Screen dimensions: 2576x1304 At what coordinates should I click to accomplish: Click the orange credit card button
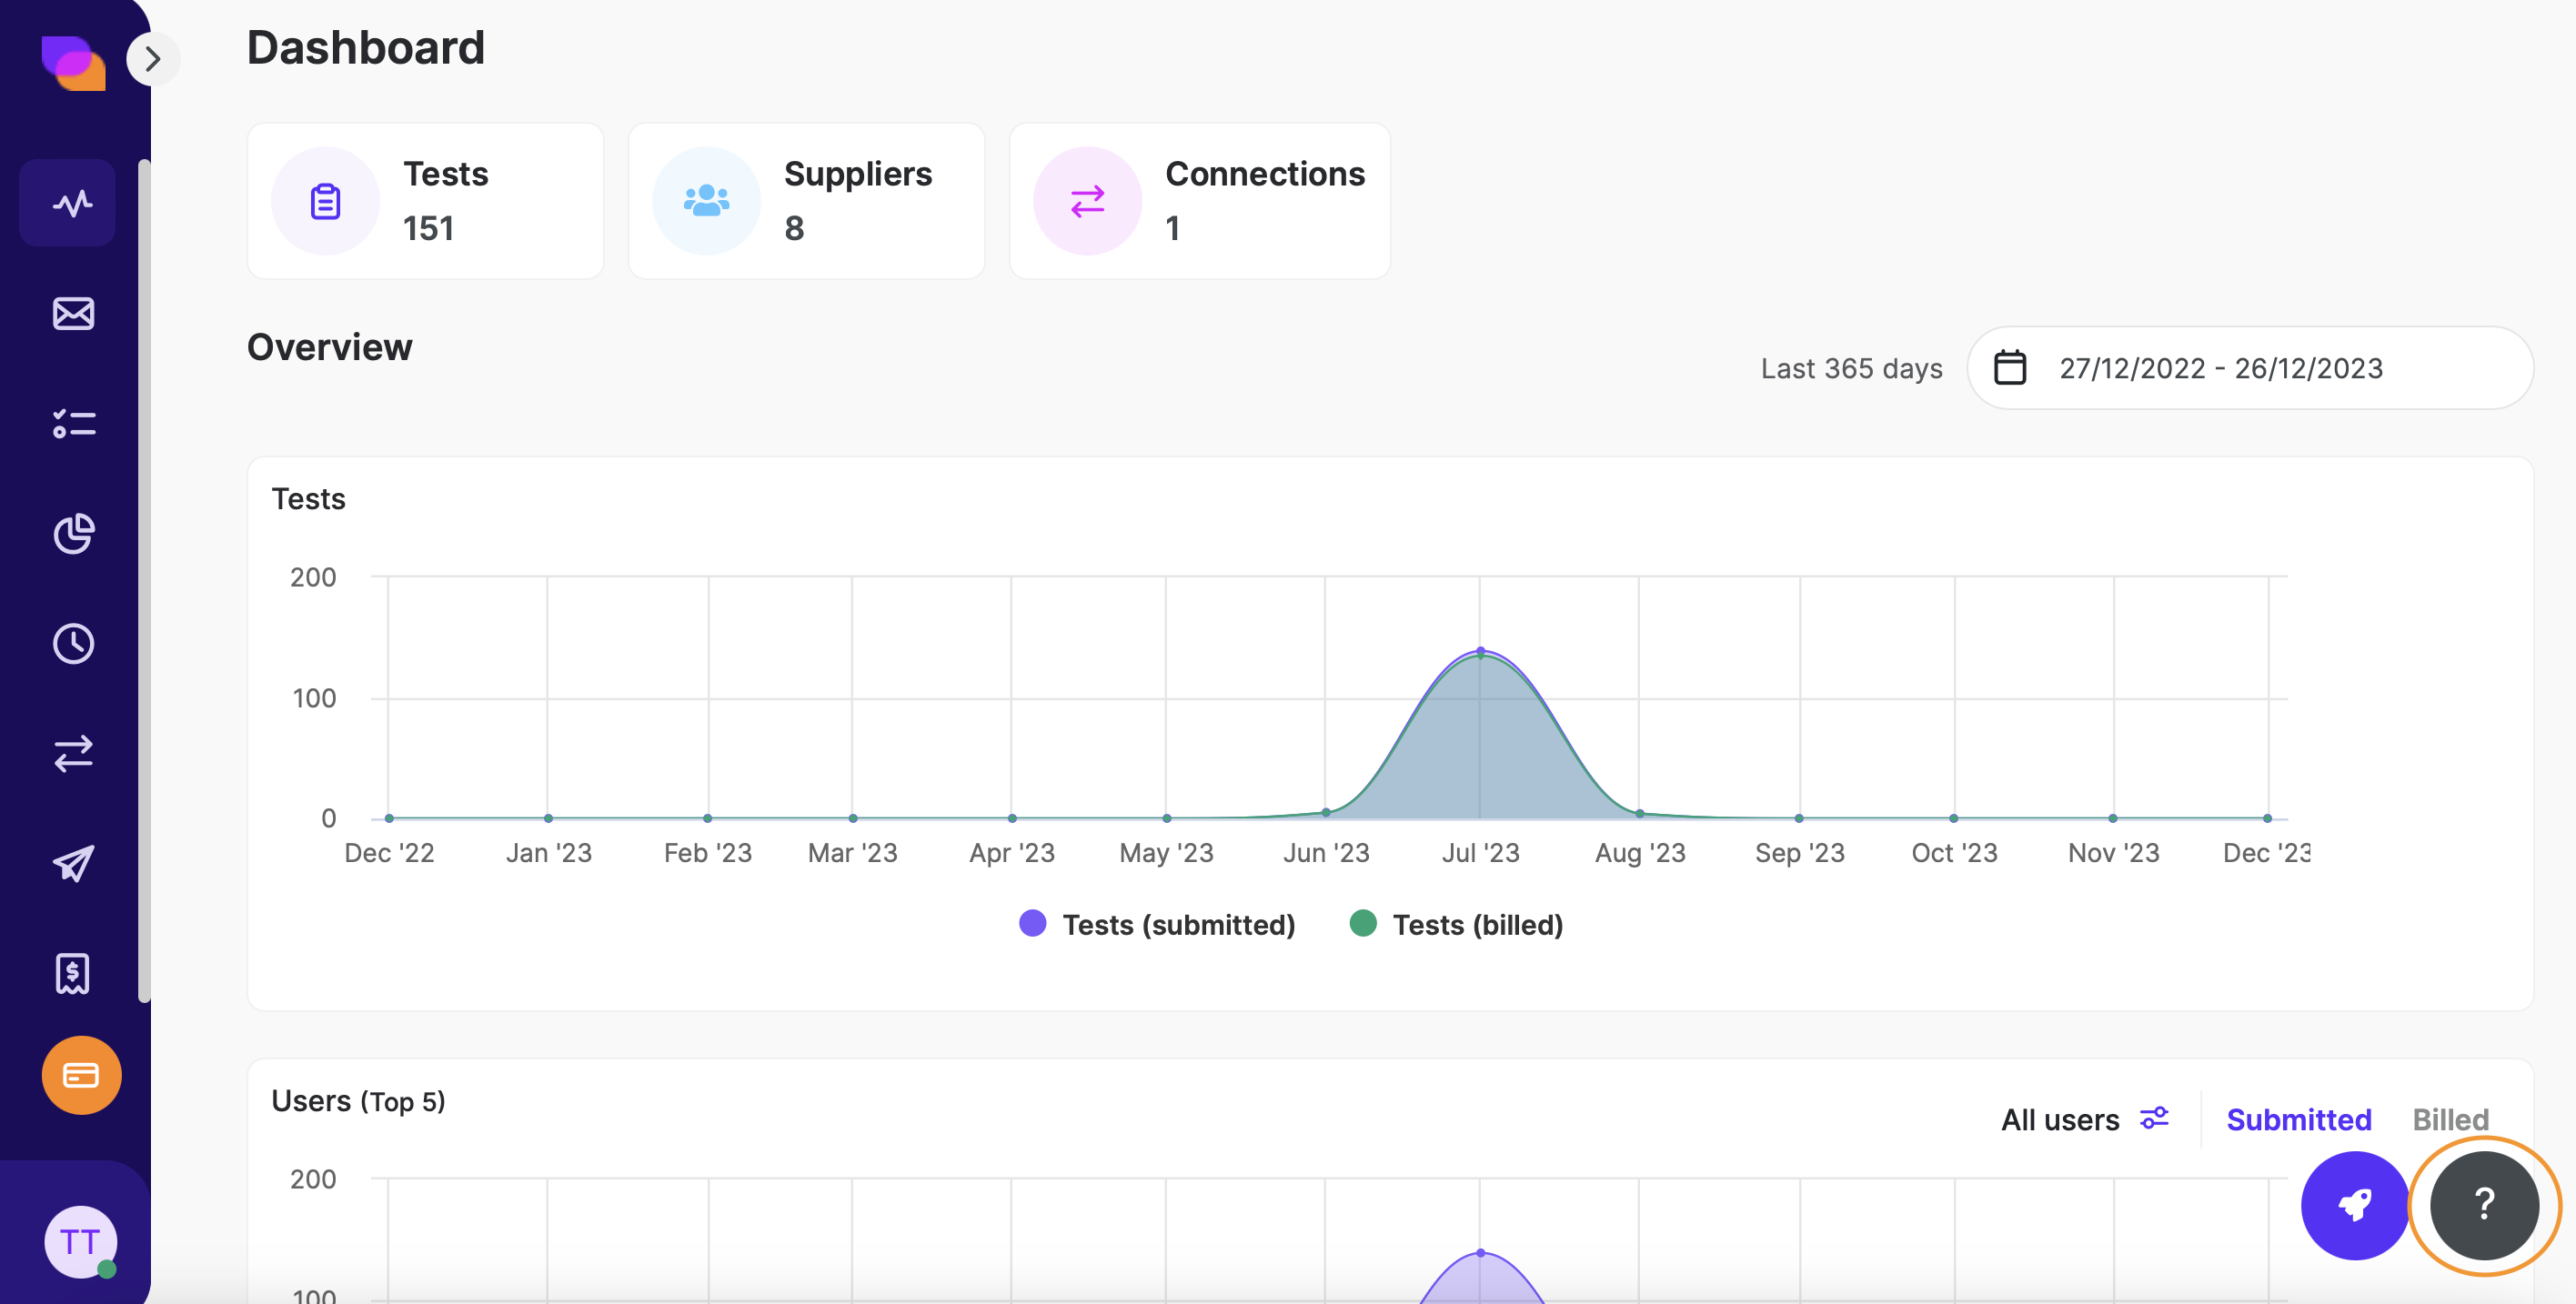pos(81,1075)
